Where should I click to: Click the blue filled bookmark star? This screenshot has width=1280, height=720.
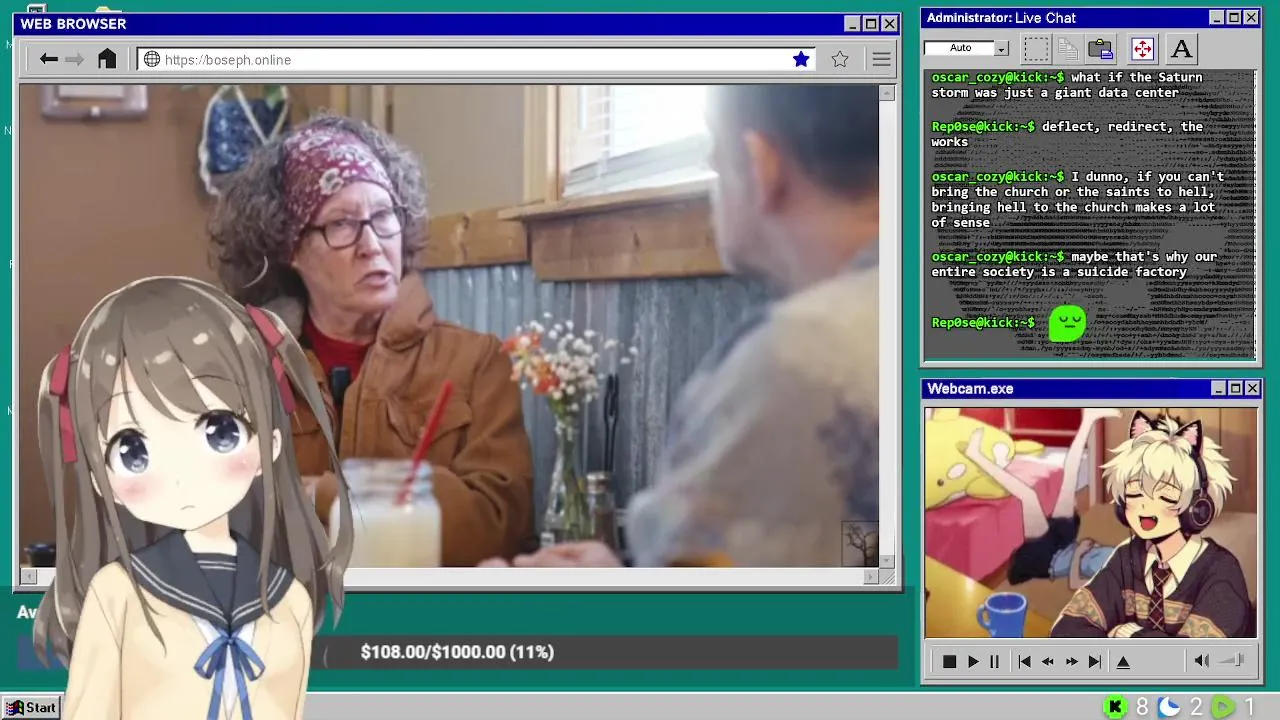coord(801,59)
